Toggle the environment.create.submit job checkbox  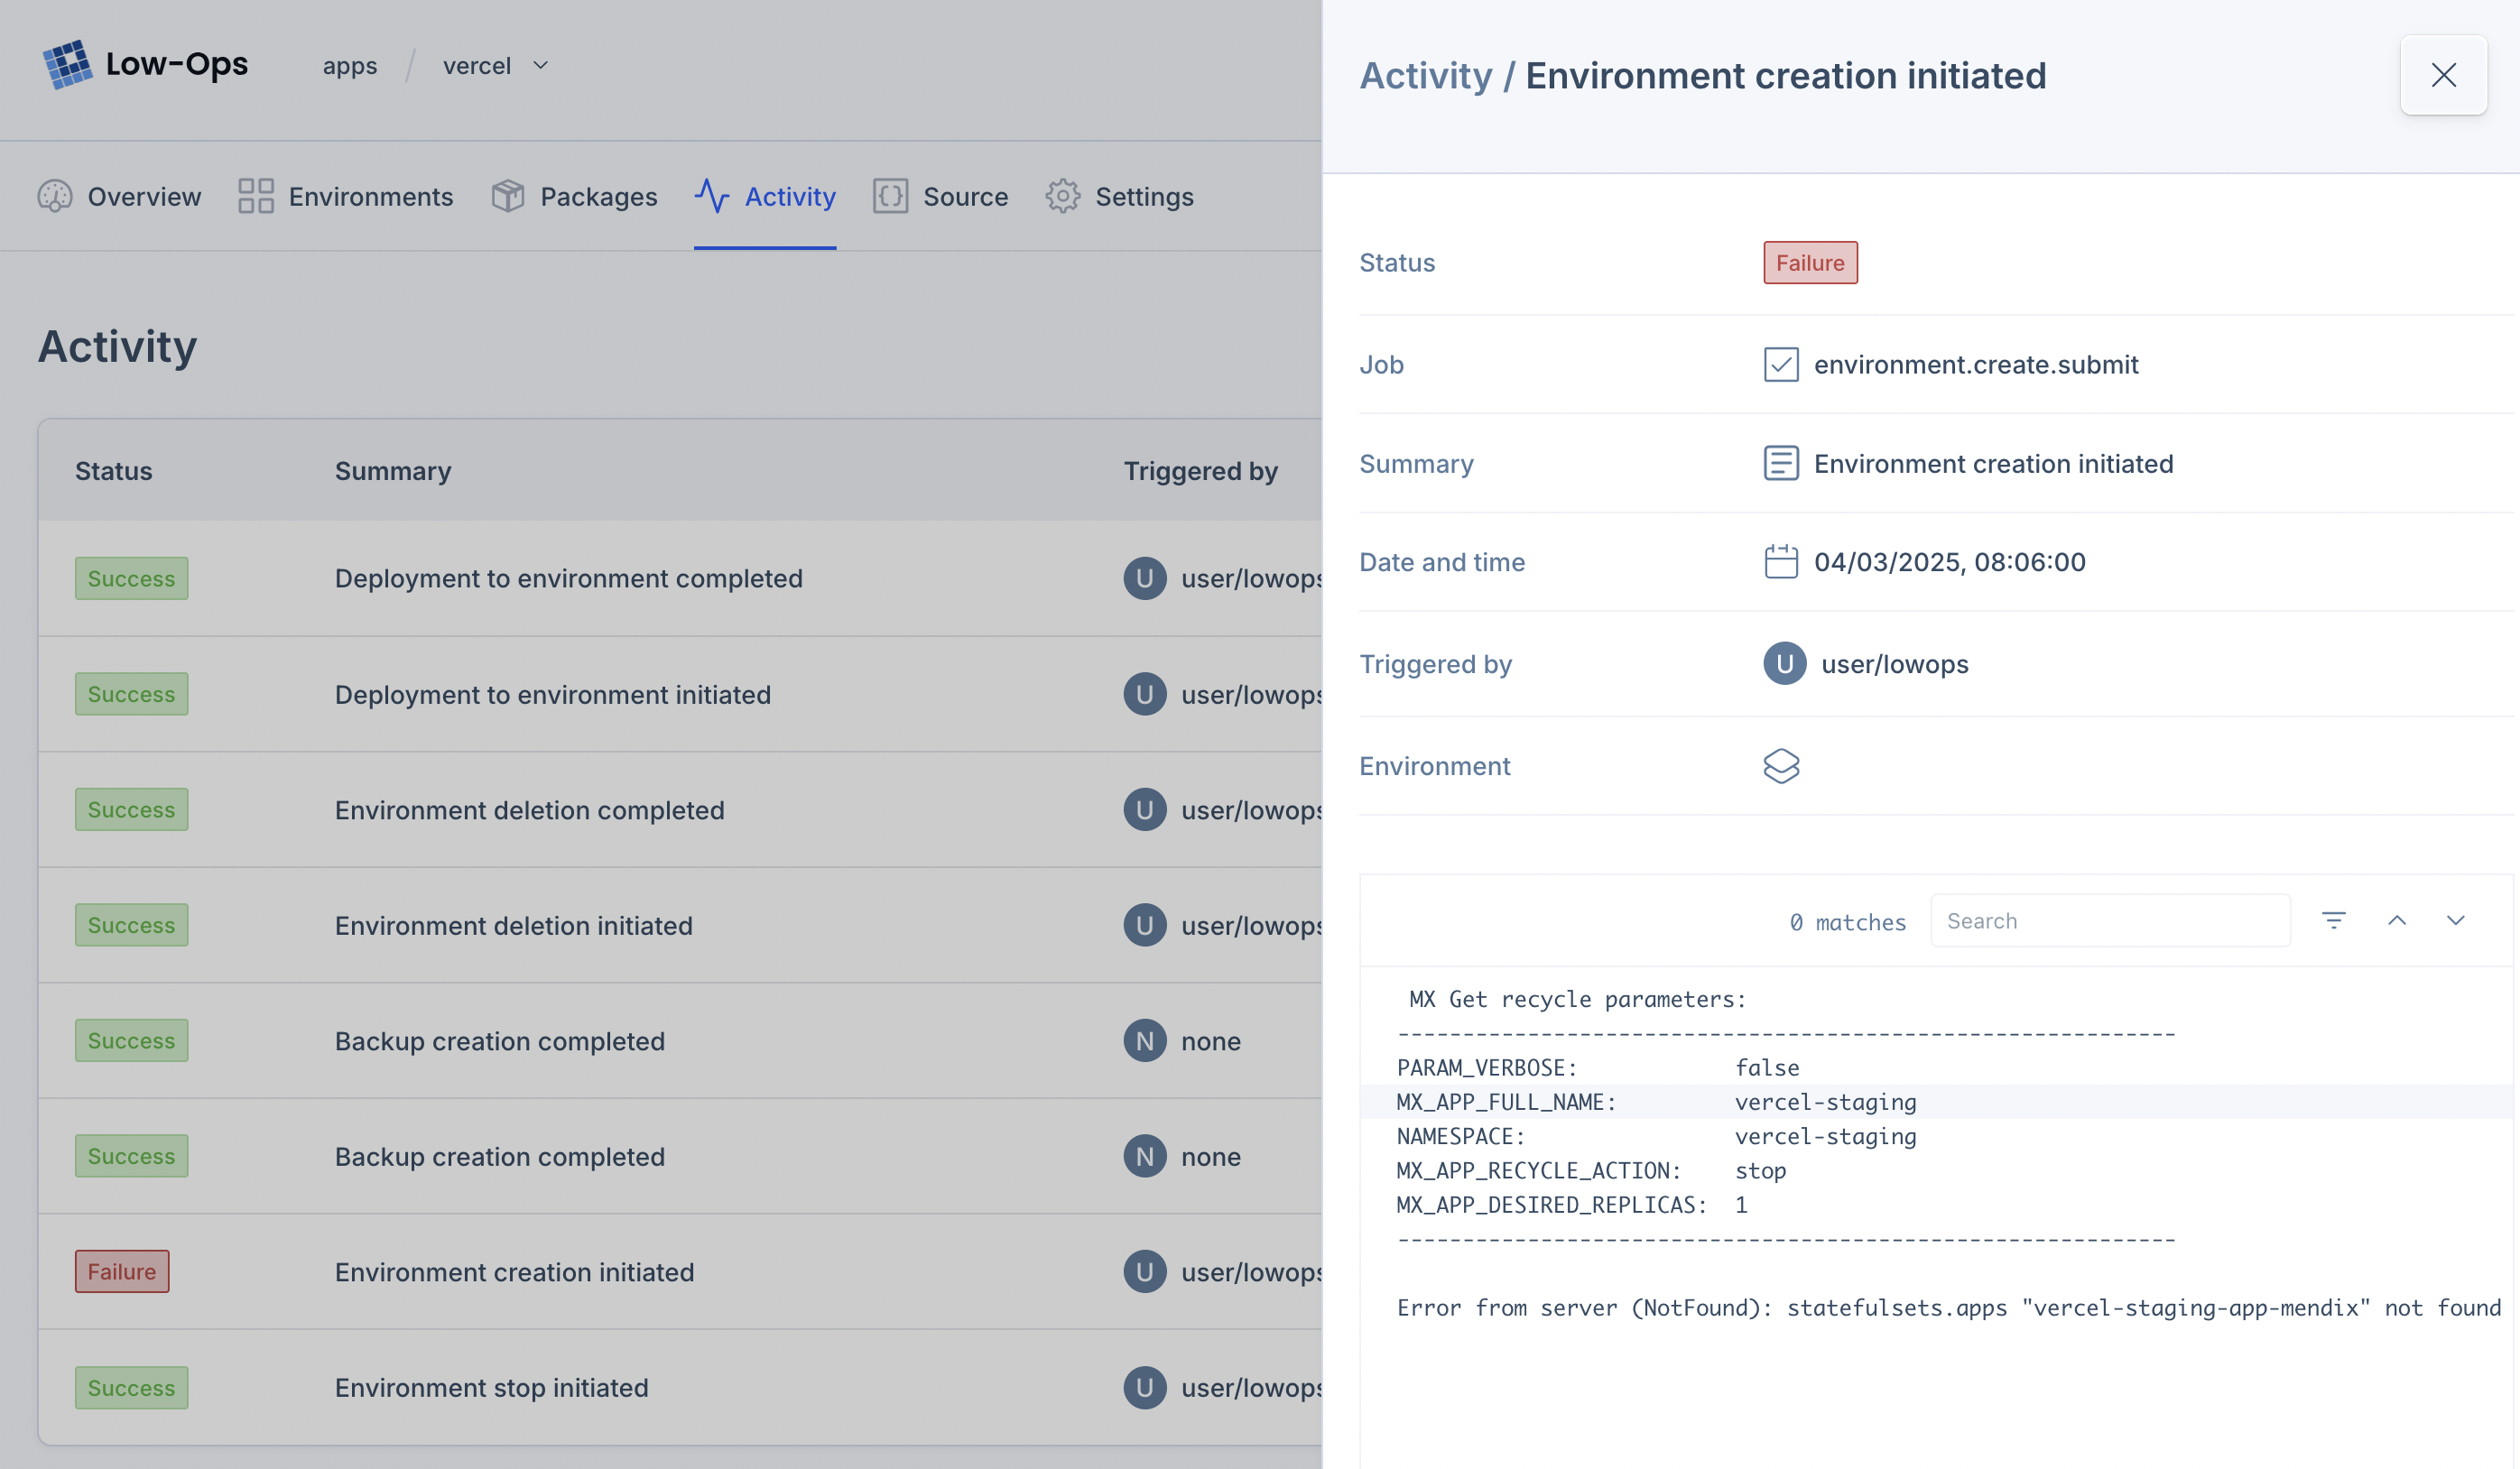(1782, 364)
